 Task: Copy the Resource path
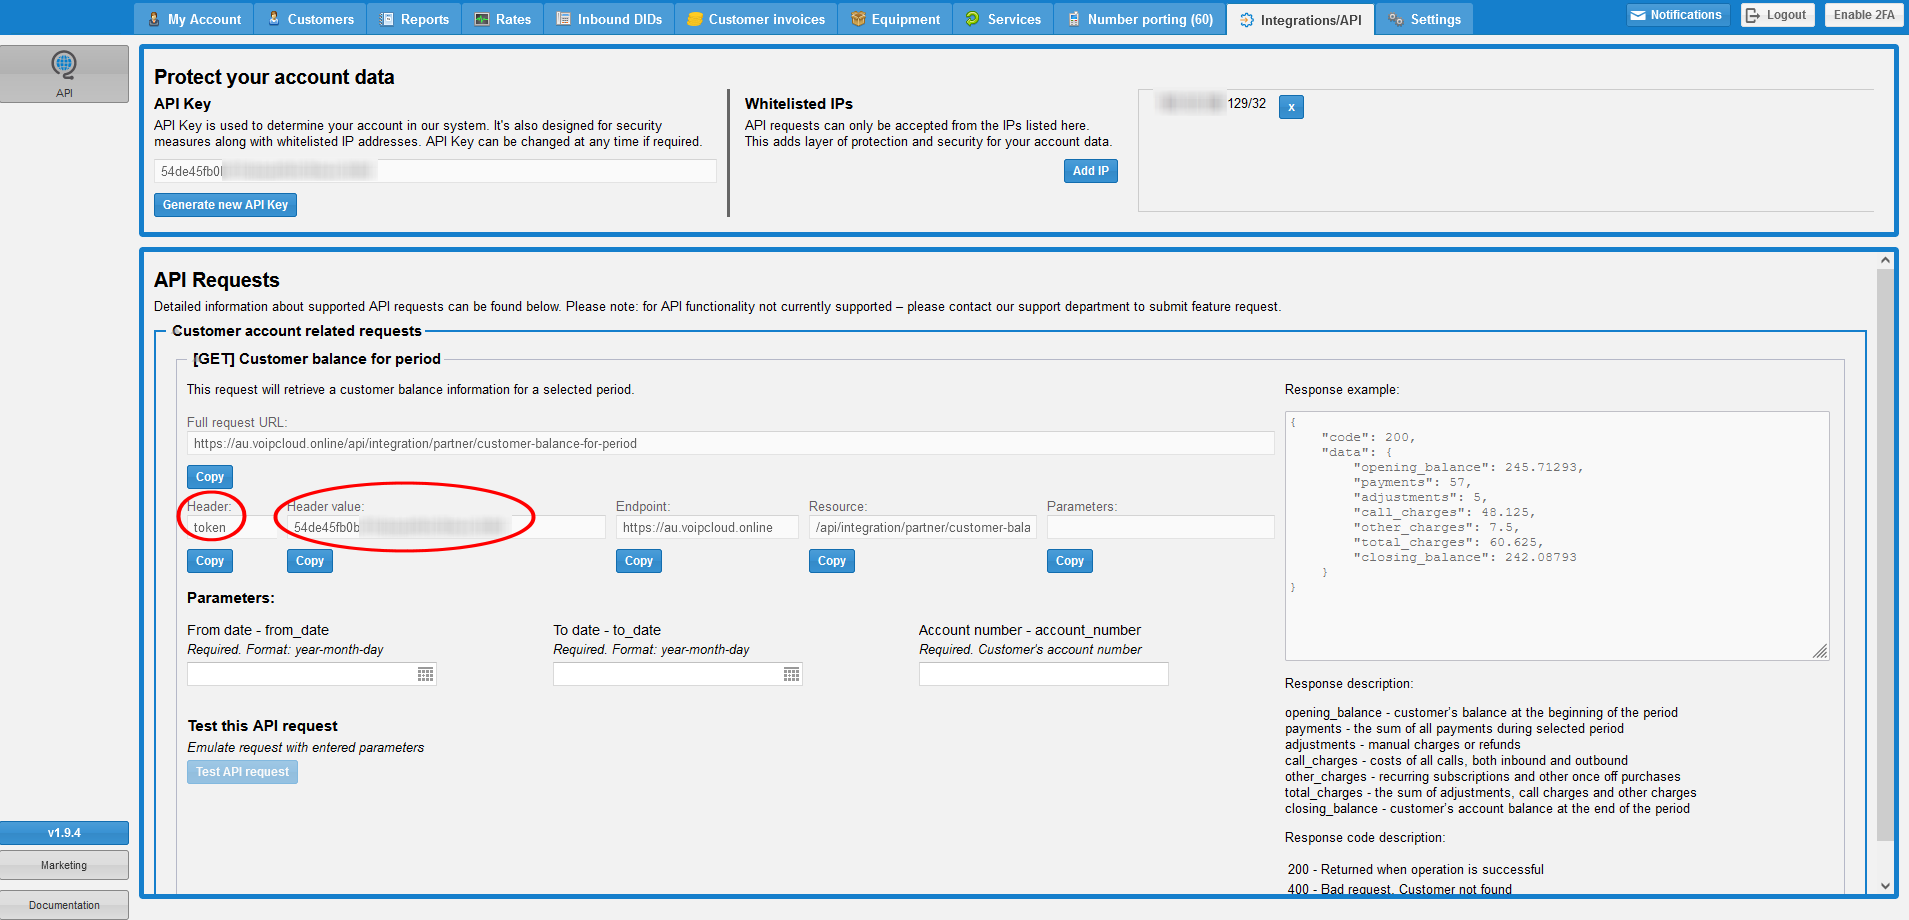pyautogui.click(x=832, y=561)
